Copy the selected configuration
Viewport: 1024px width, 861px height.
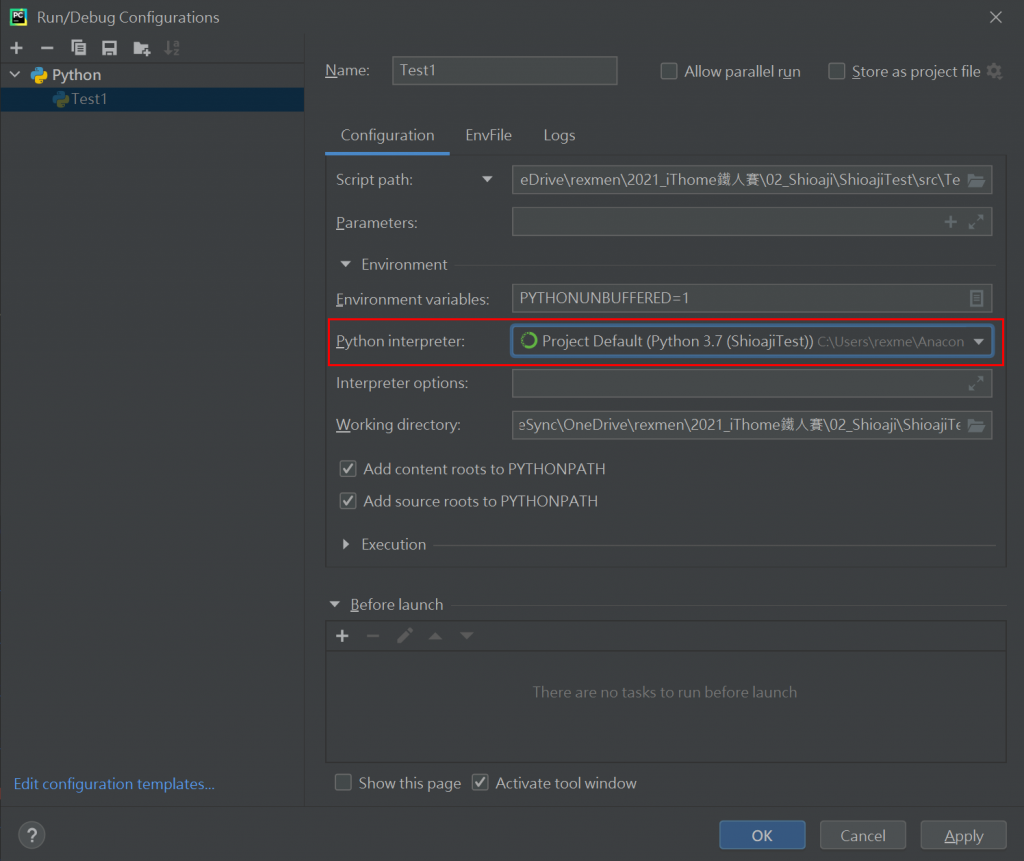(78, 48)
